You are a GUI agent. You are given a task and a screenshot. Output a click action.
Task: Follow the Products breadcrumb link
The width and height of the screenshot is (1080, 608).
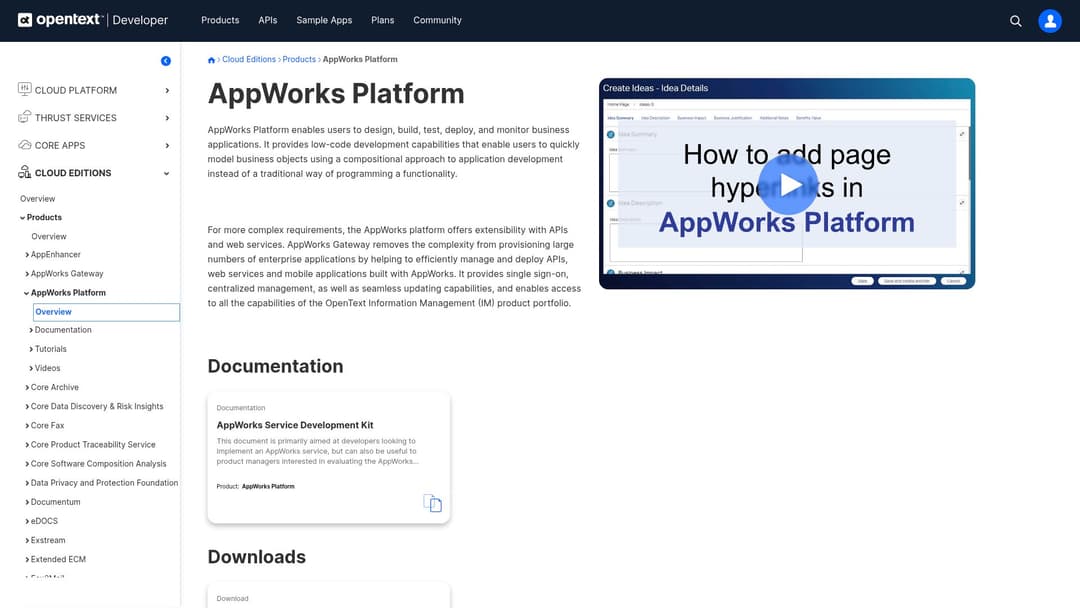coord(299,59)
